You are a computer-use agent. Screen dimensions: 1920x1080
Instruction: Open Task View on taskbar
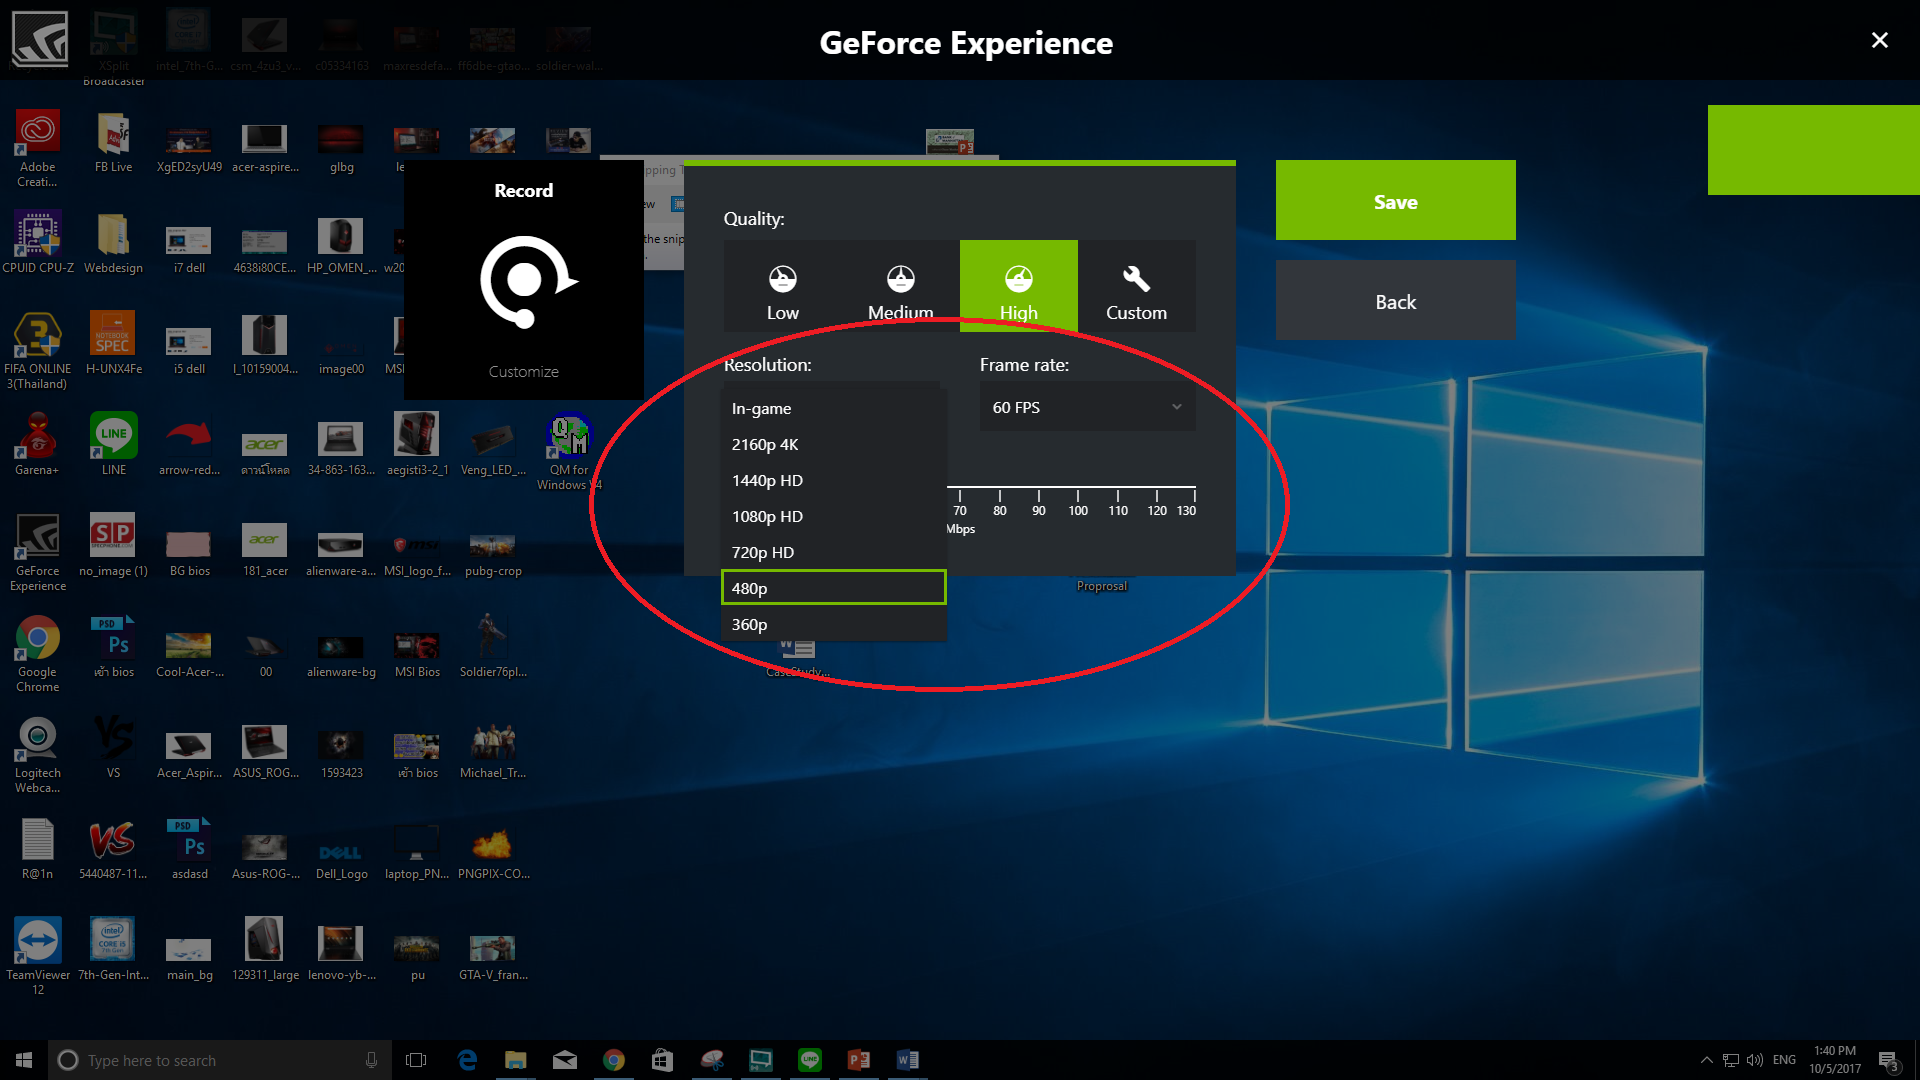coord(416,1060)
